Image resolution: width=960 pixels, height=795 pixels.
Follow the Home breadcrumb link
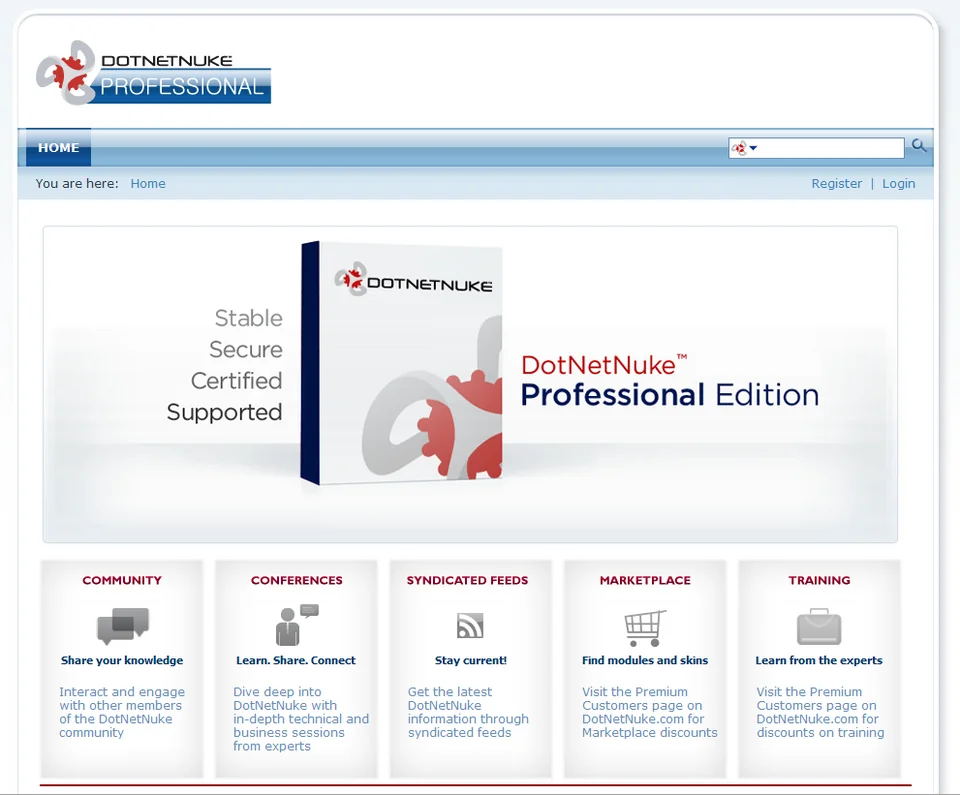pos(148,184)
